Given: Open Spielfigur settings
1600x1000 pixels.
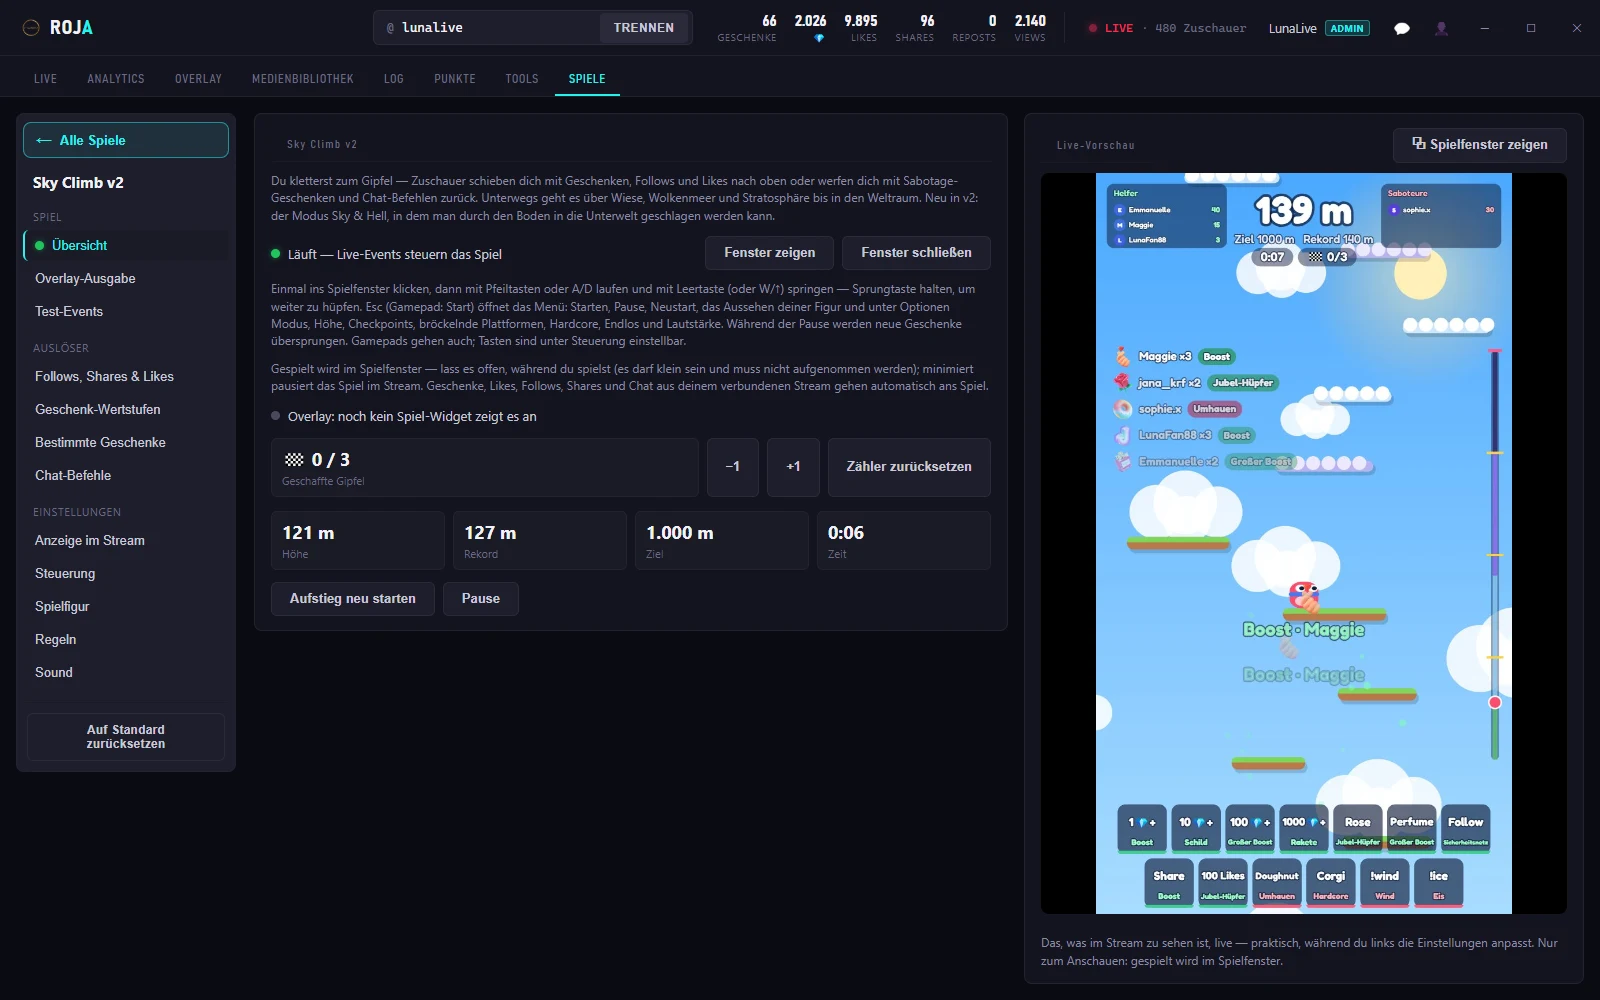Looking at the screenshot, I should point(126,607).
